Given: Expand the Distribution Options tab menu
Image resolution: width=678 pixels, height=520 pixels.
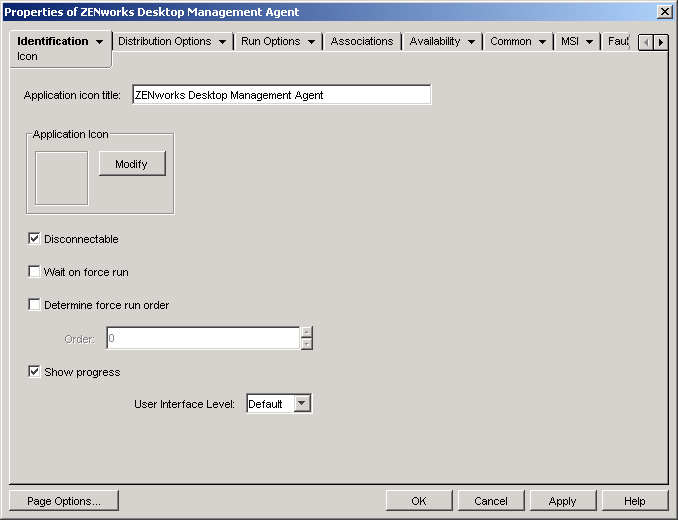Looking at the screenshot, I should [x=222, y=42].
